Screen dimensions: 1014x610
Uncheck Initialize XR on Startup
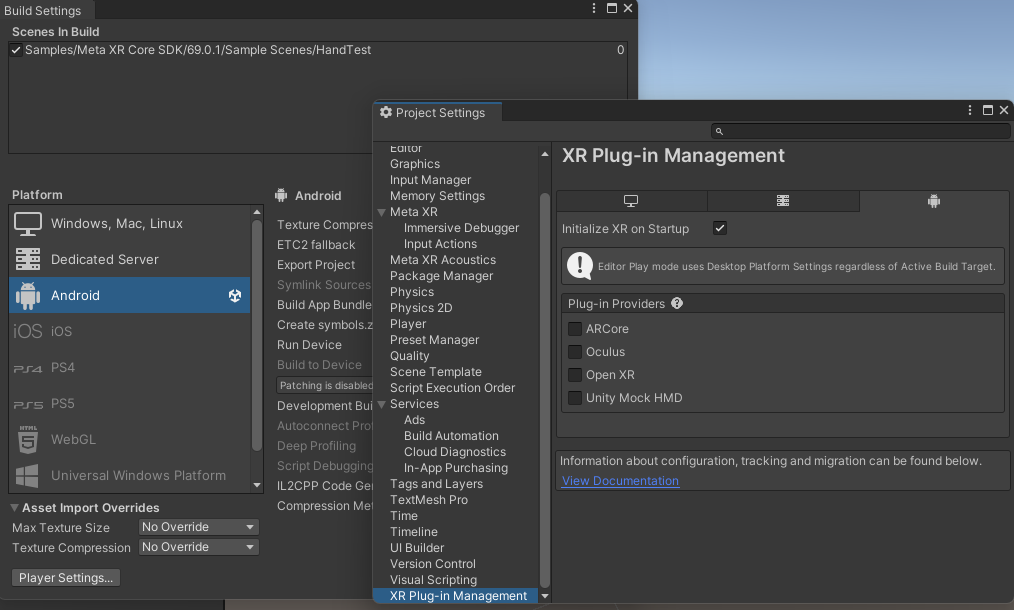pos(719,228)
